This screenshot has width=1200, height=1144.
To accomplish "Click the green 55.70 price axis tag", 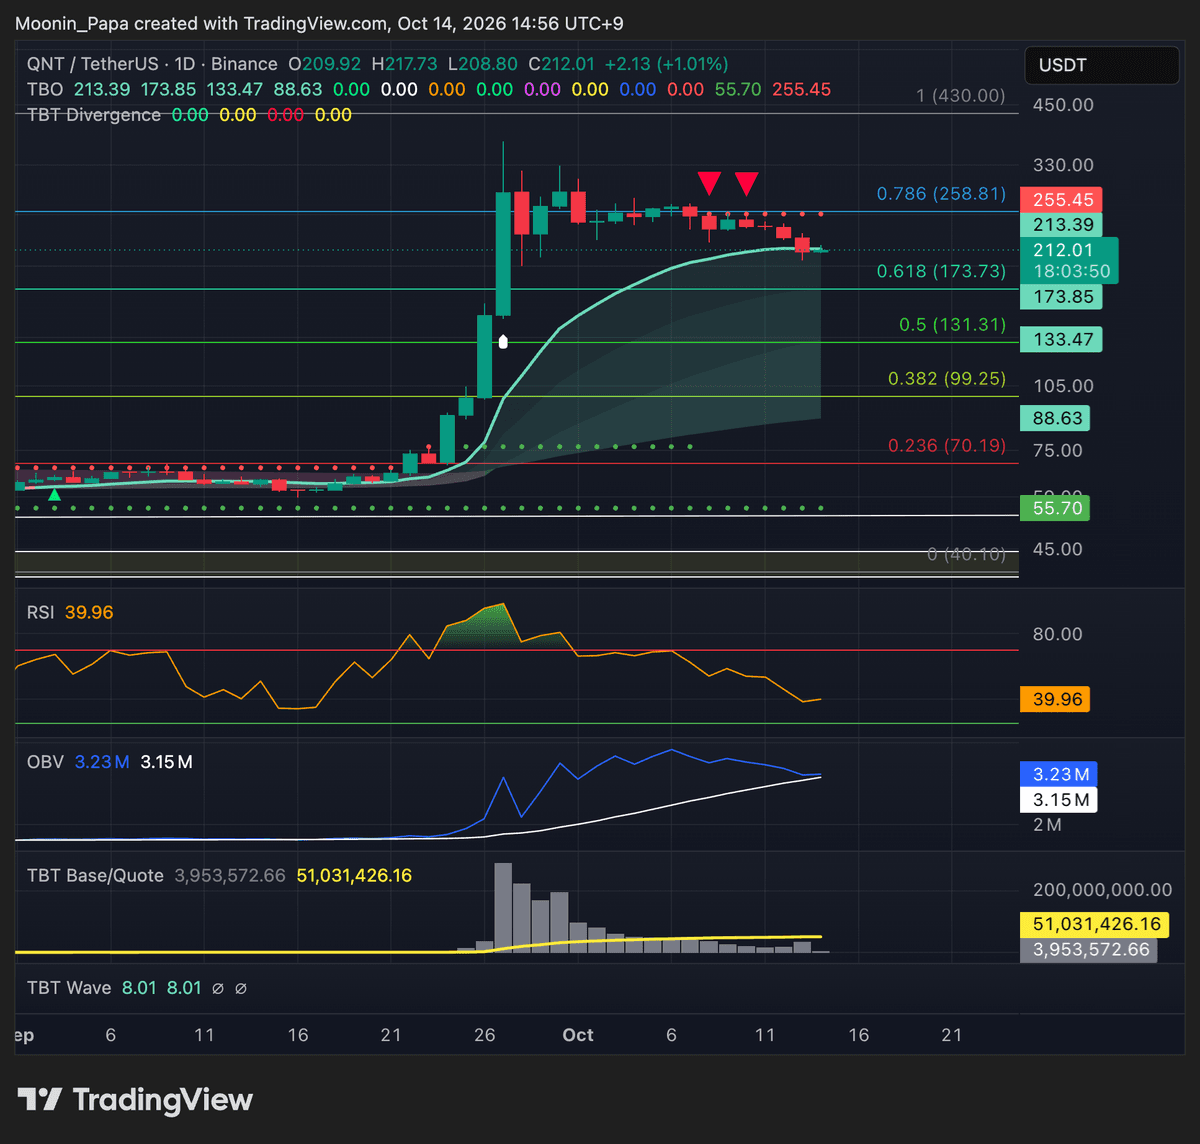I will coord(1055,508).
